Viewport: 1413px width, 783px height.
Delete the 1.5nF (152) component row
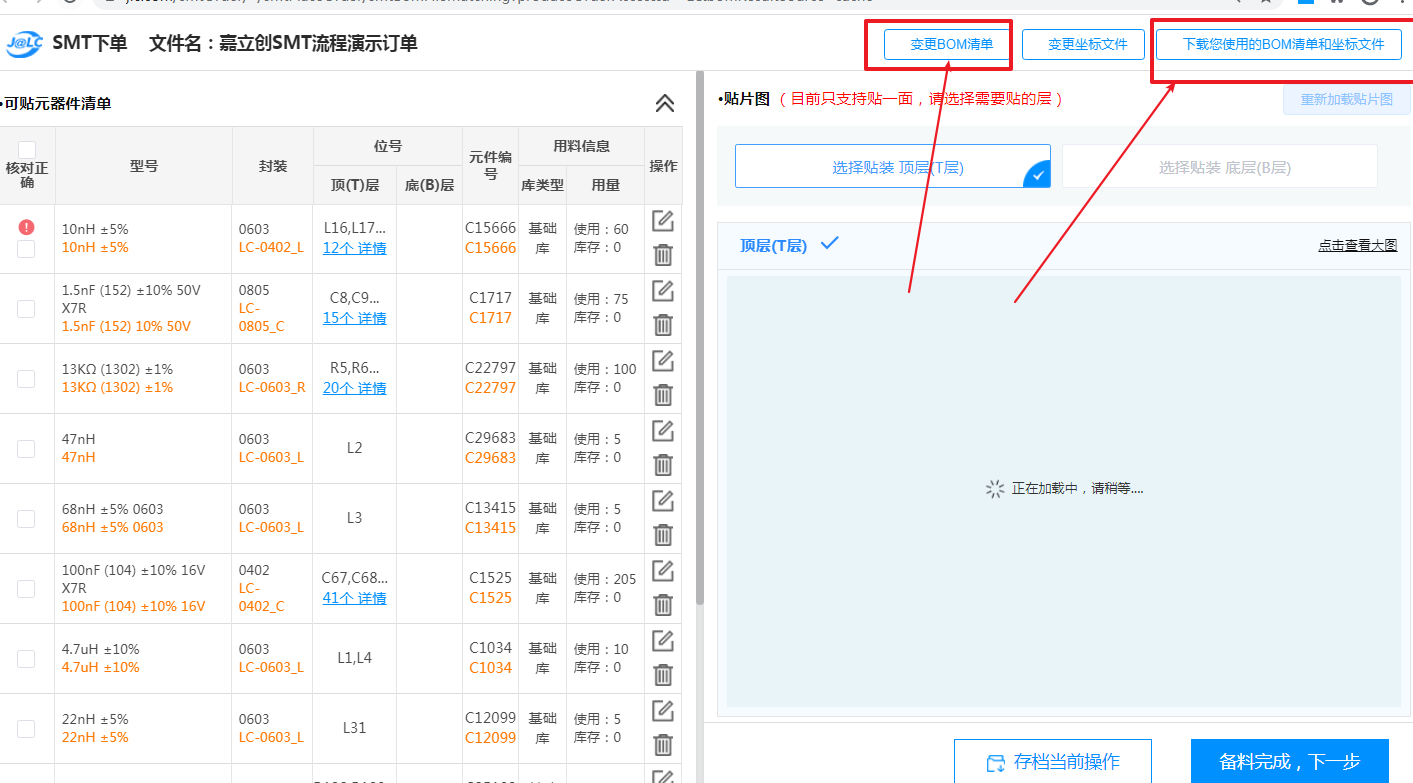coord(662,325)
